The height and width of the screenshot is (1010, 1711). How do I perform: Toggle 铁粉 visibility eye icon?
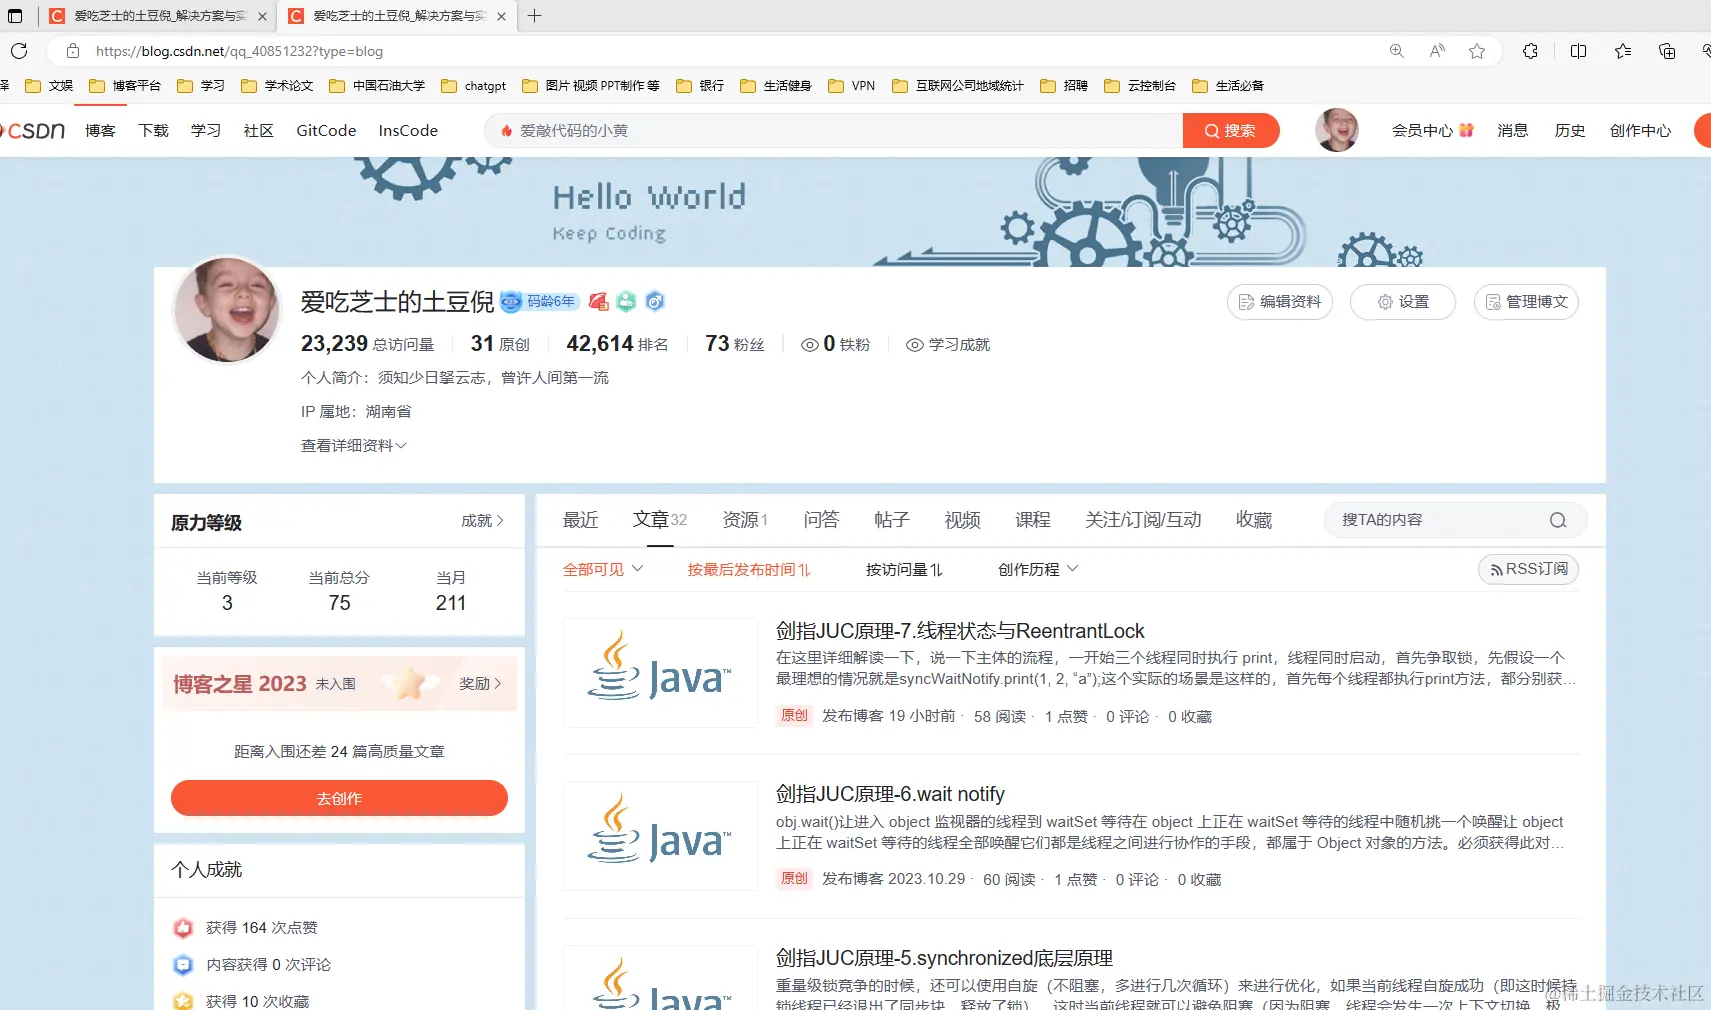pos(810,345)
